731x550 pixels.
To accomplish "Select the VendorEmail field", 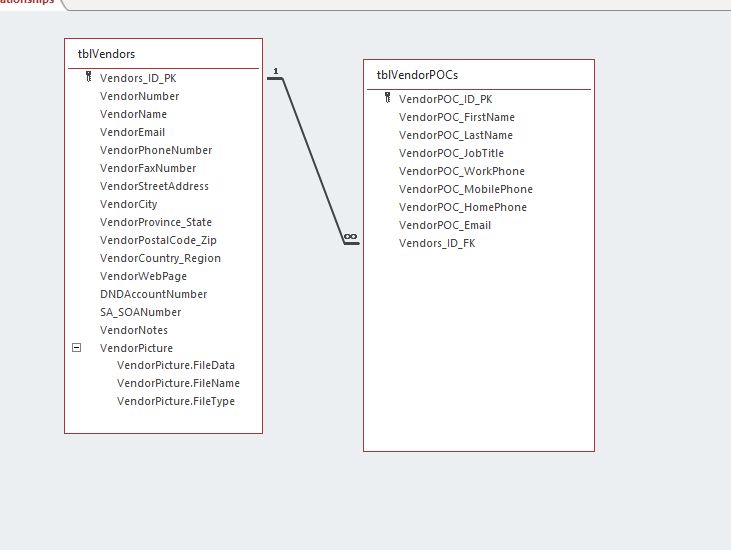I will pyautogui.click(x=132, y=132).
